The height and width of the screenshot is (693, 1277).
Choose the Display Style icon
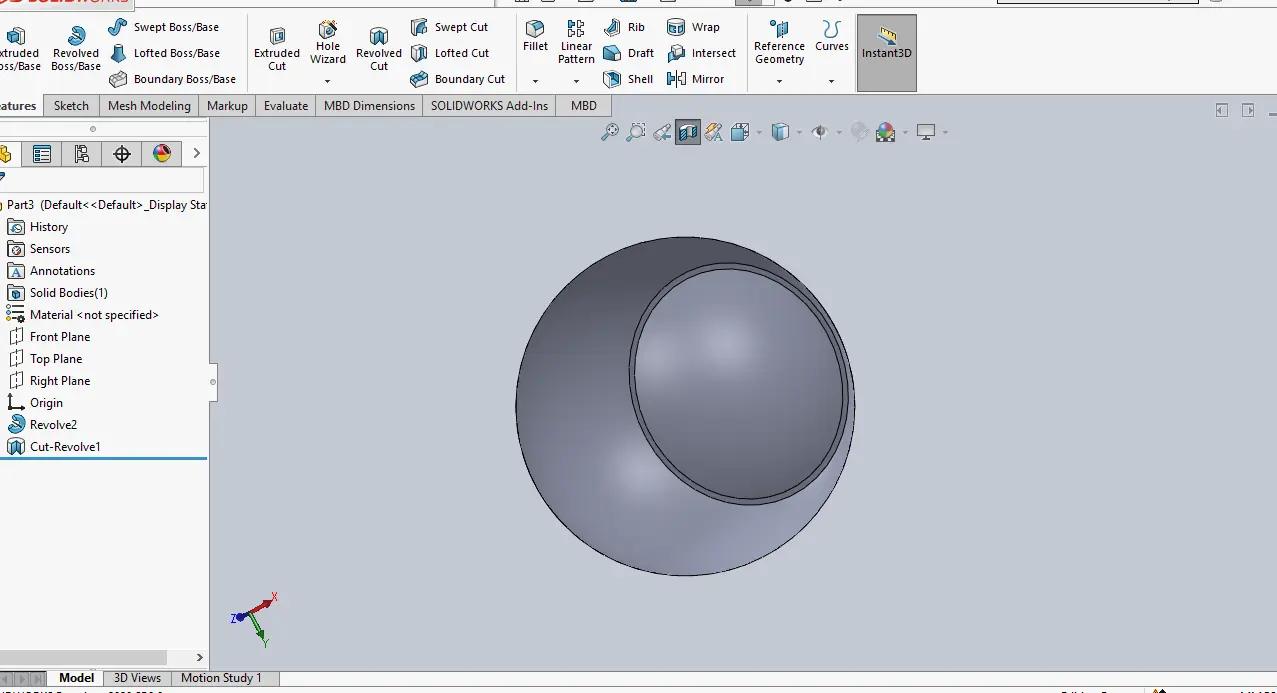pos(780,132)
